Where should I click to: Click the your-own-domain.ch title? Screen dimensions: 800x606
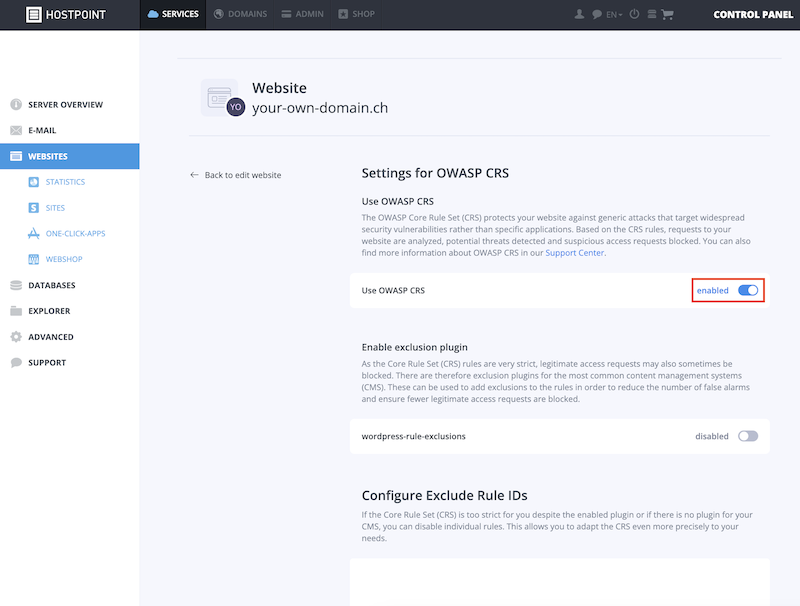point(320,108)
